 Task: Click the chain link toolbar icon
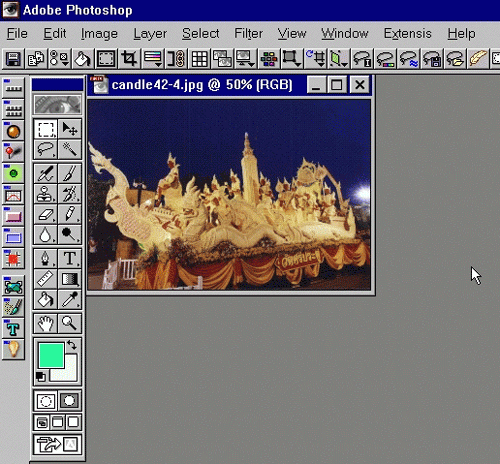(x=175, y=59)
